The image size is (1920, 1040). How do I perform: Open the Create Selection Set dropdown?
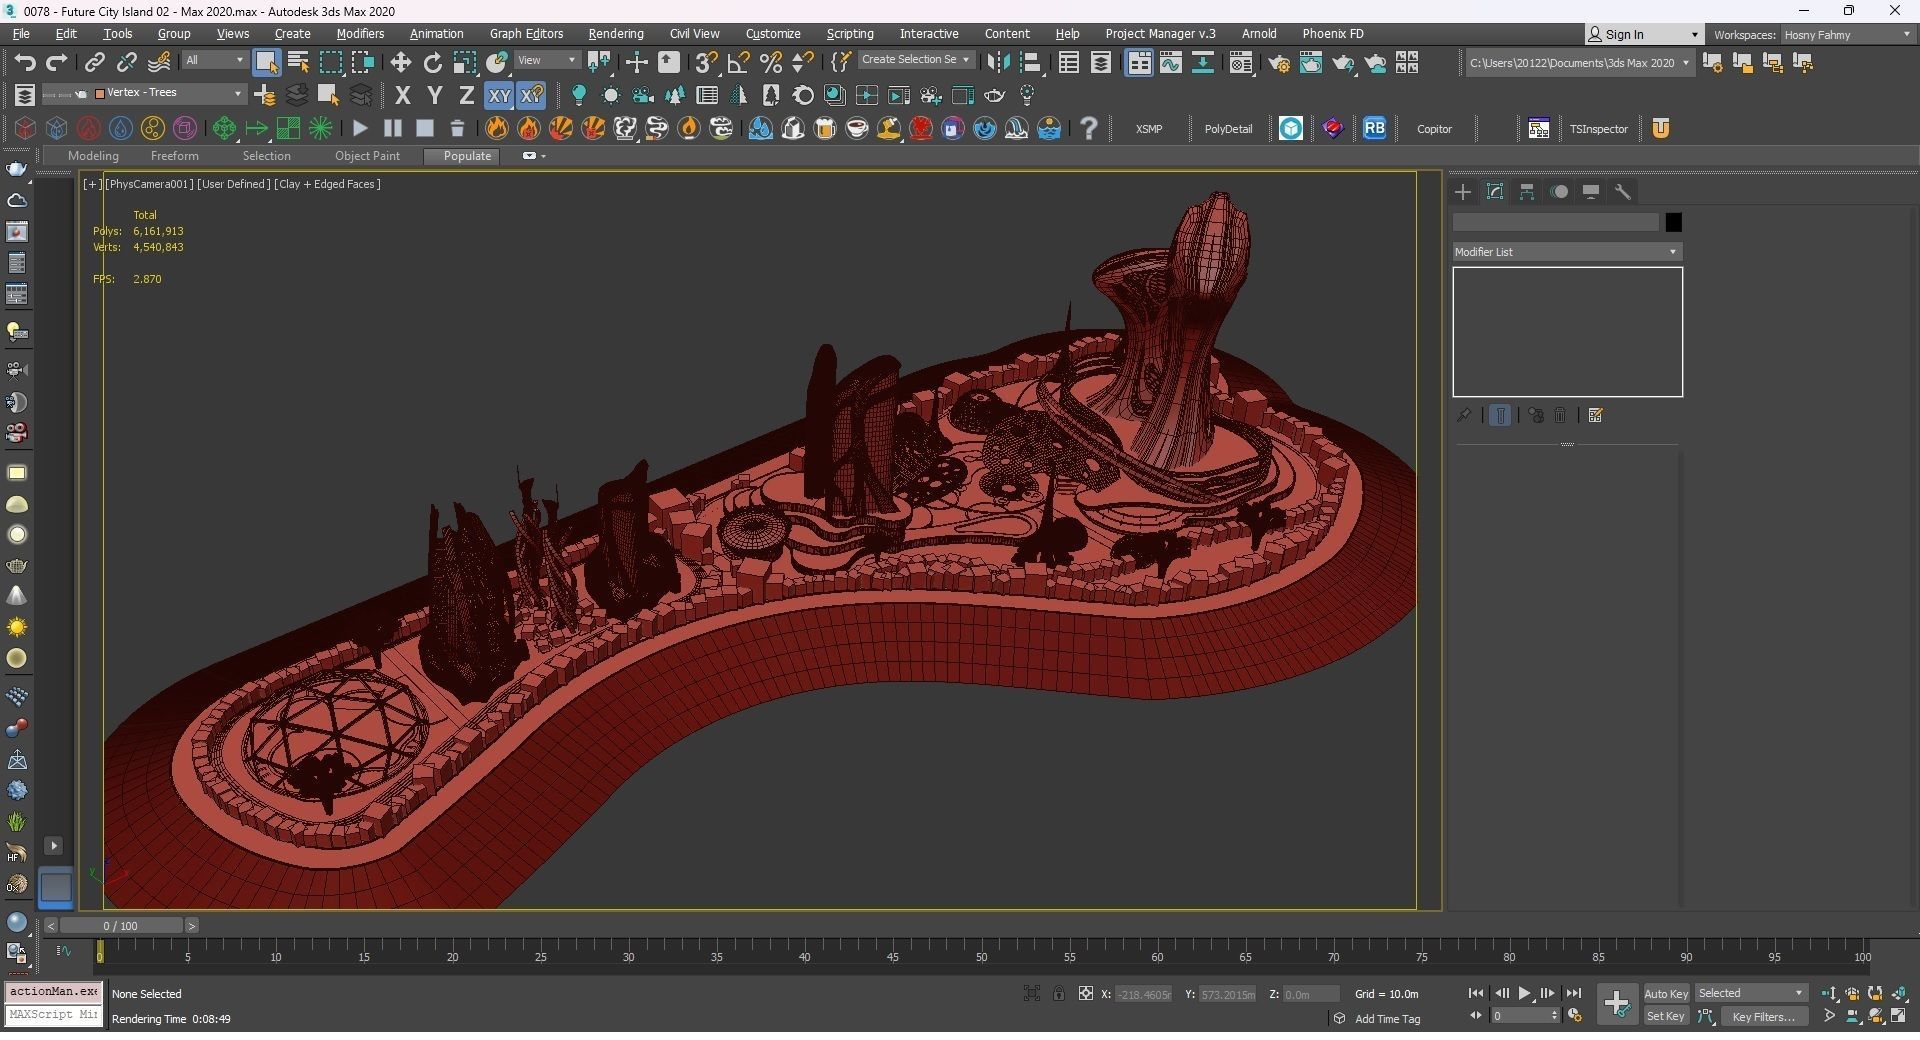pos(916,60)
